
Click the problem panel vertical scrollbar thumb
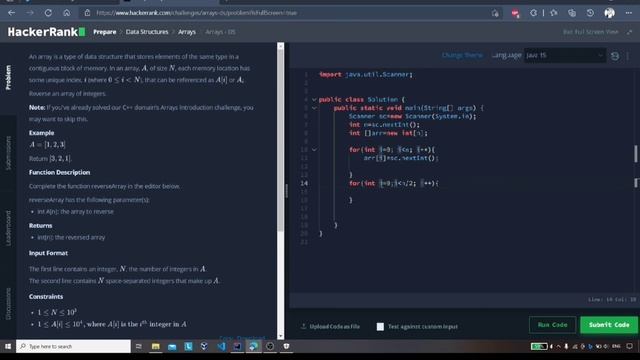click(x=280, y=141)
